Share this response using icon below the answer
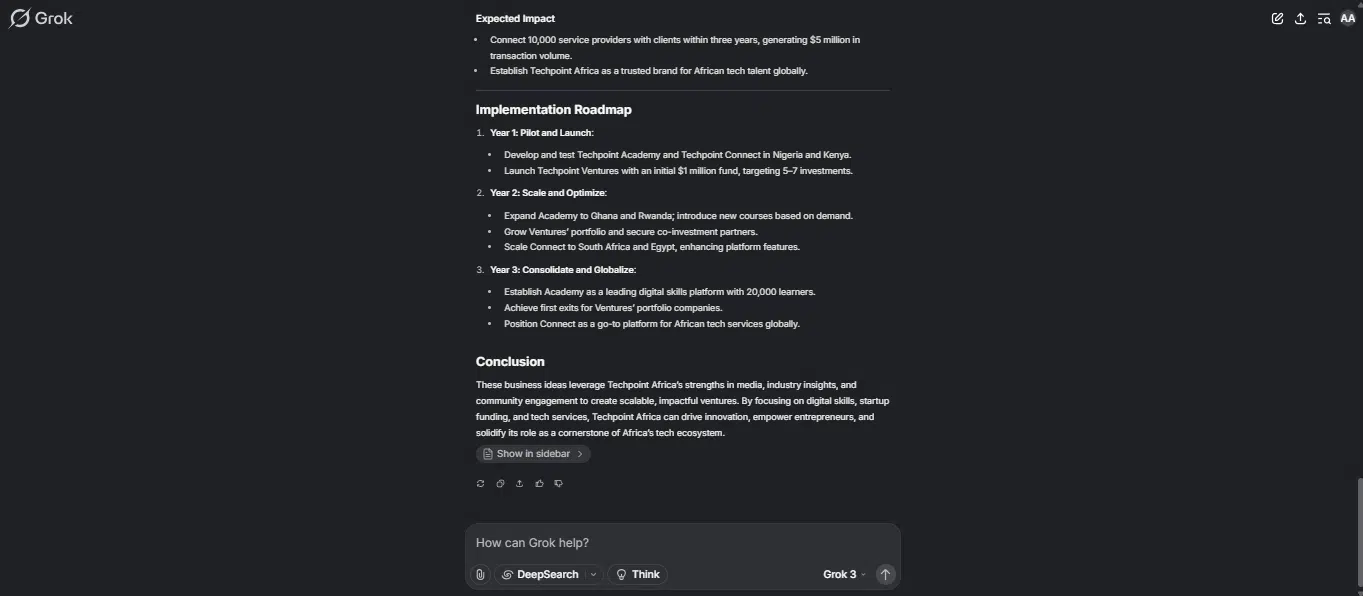1363x596 pixels. click(519, 484)
